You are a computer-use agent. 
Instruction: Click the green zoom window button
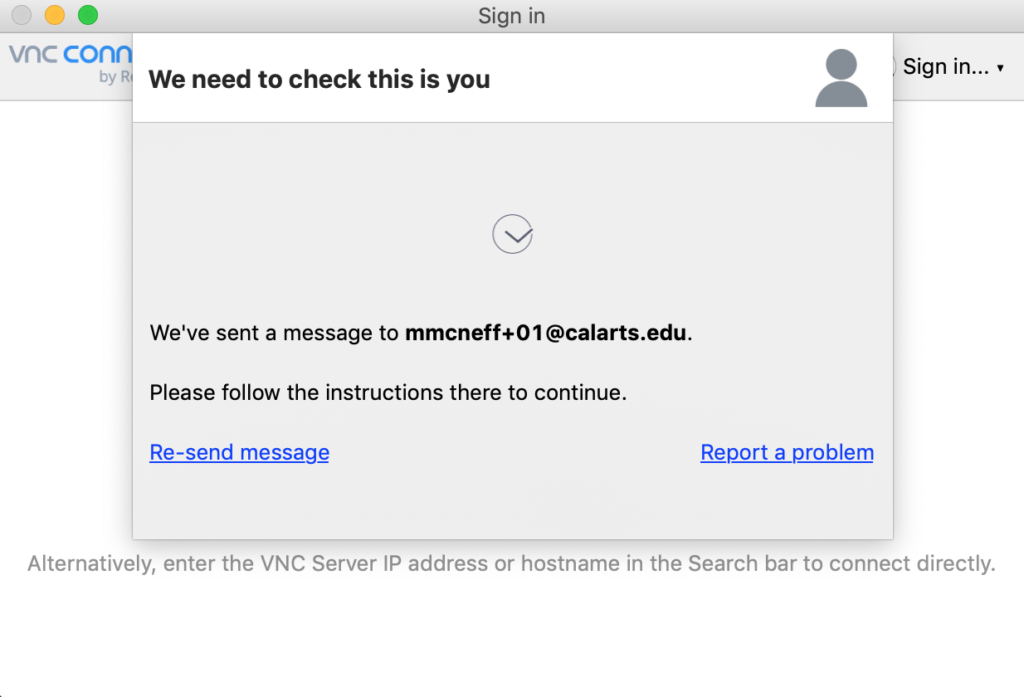[x=88, y=15]
